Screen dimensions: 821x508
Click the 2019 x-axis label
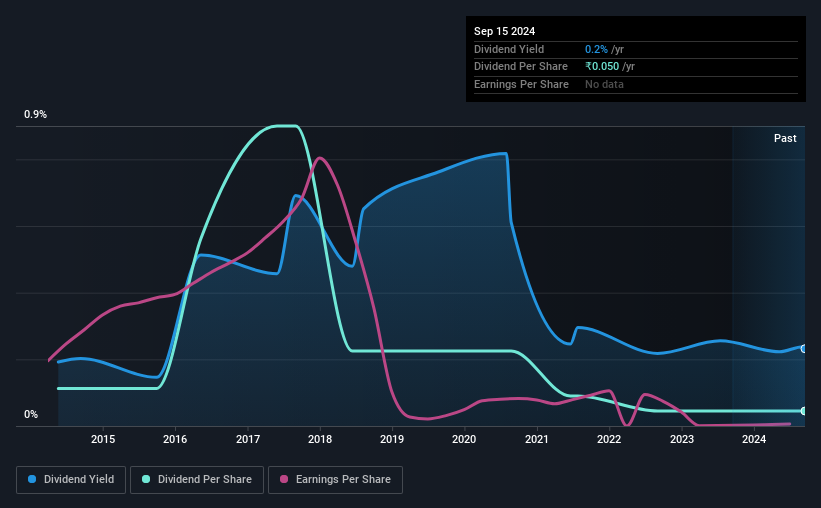coord(392,439)
